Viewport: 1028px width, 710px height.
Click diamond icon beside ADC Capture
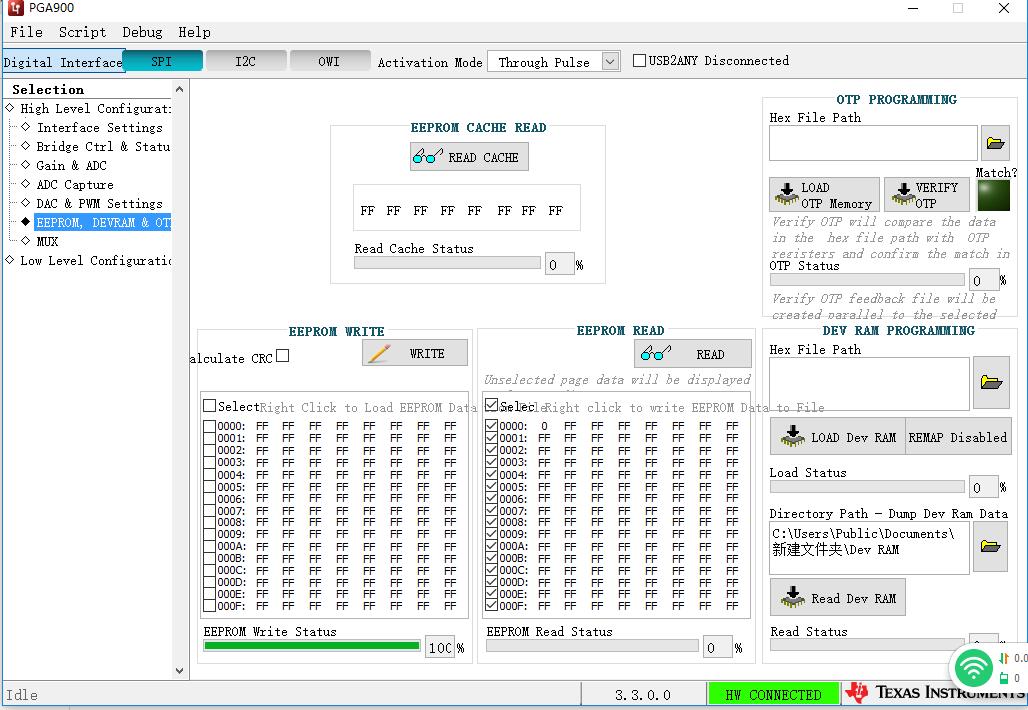(x=26, y=184)
